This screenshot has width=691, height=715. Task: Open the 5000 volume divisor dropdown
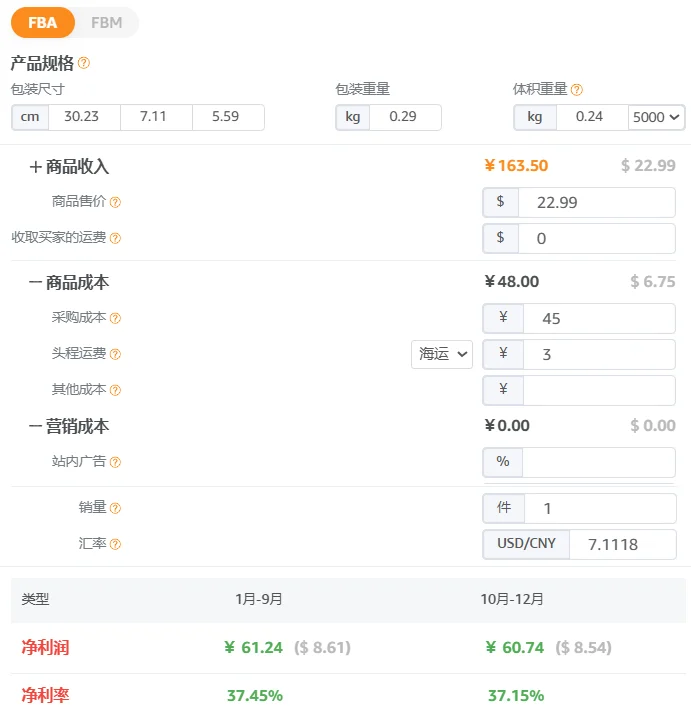click(656, 118)
